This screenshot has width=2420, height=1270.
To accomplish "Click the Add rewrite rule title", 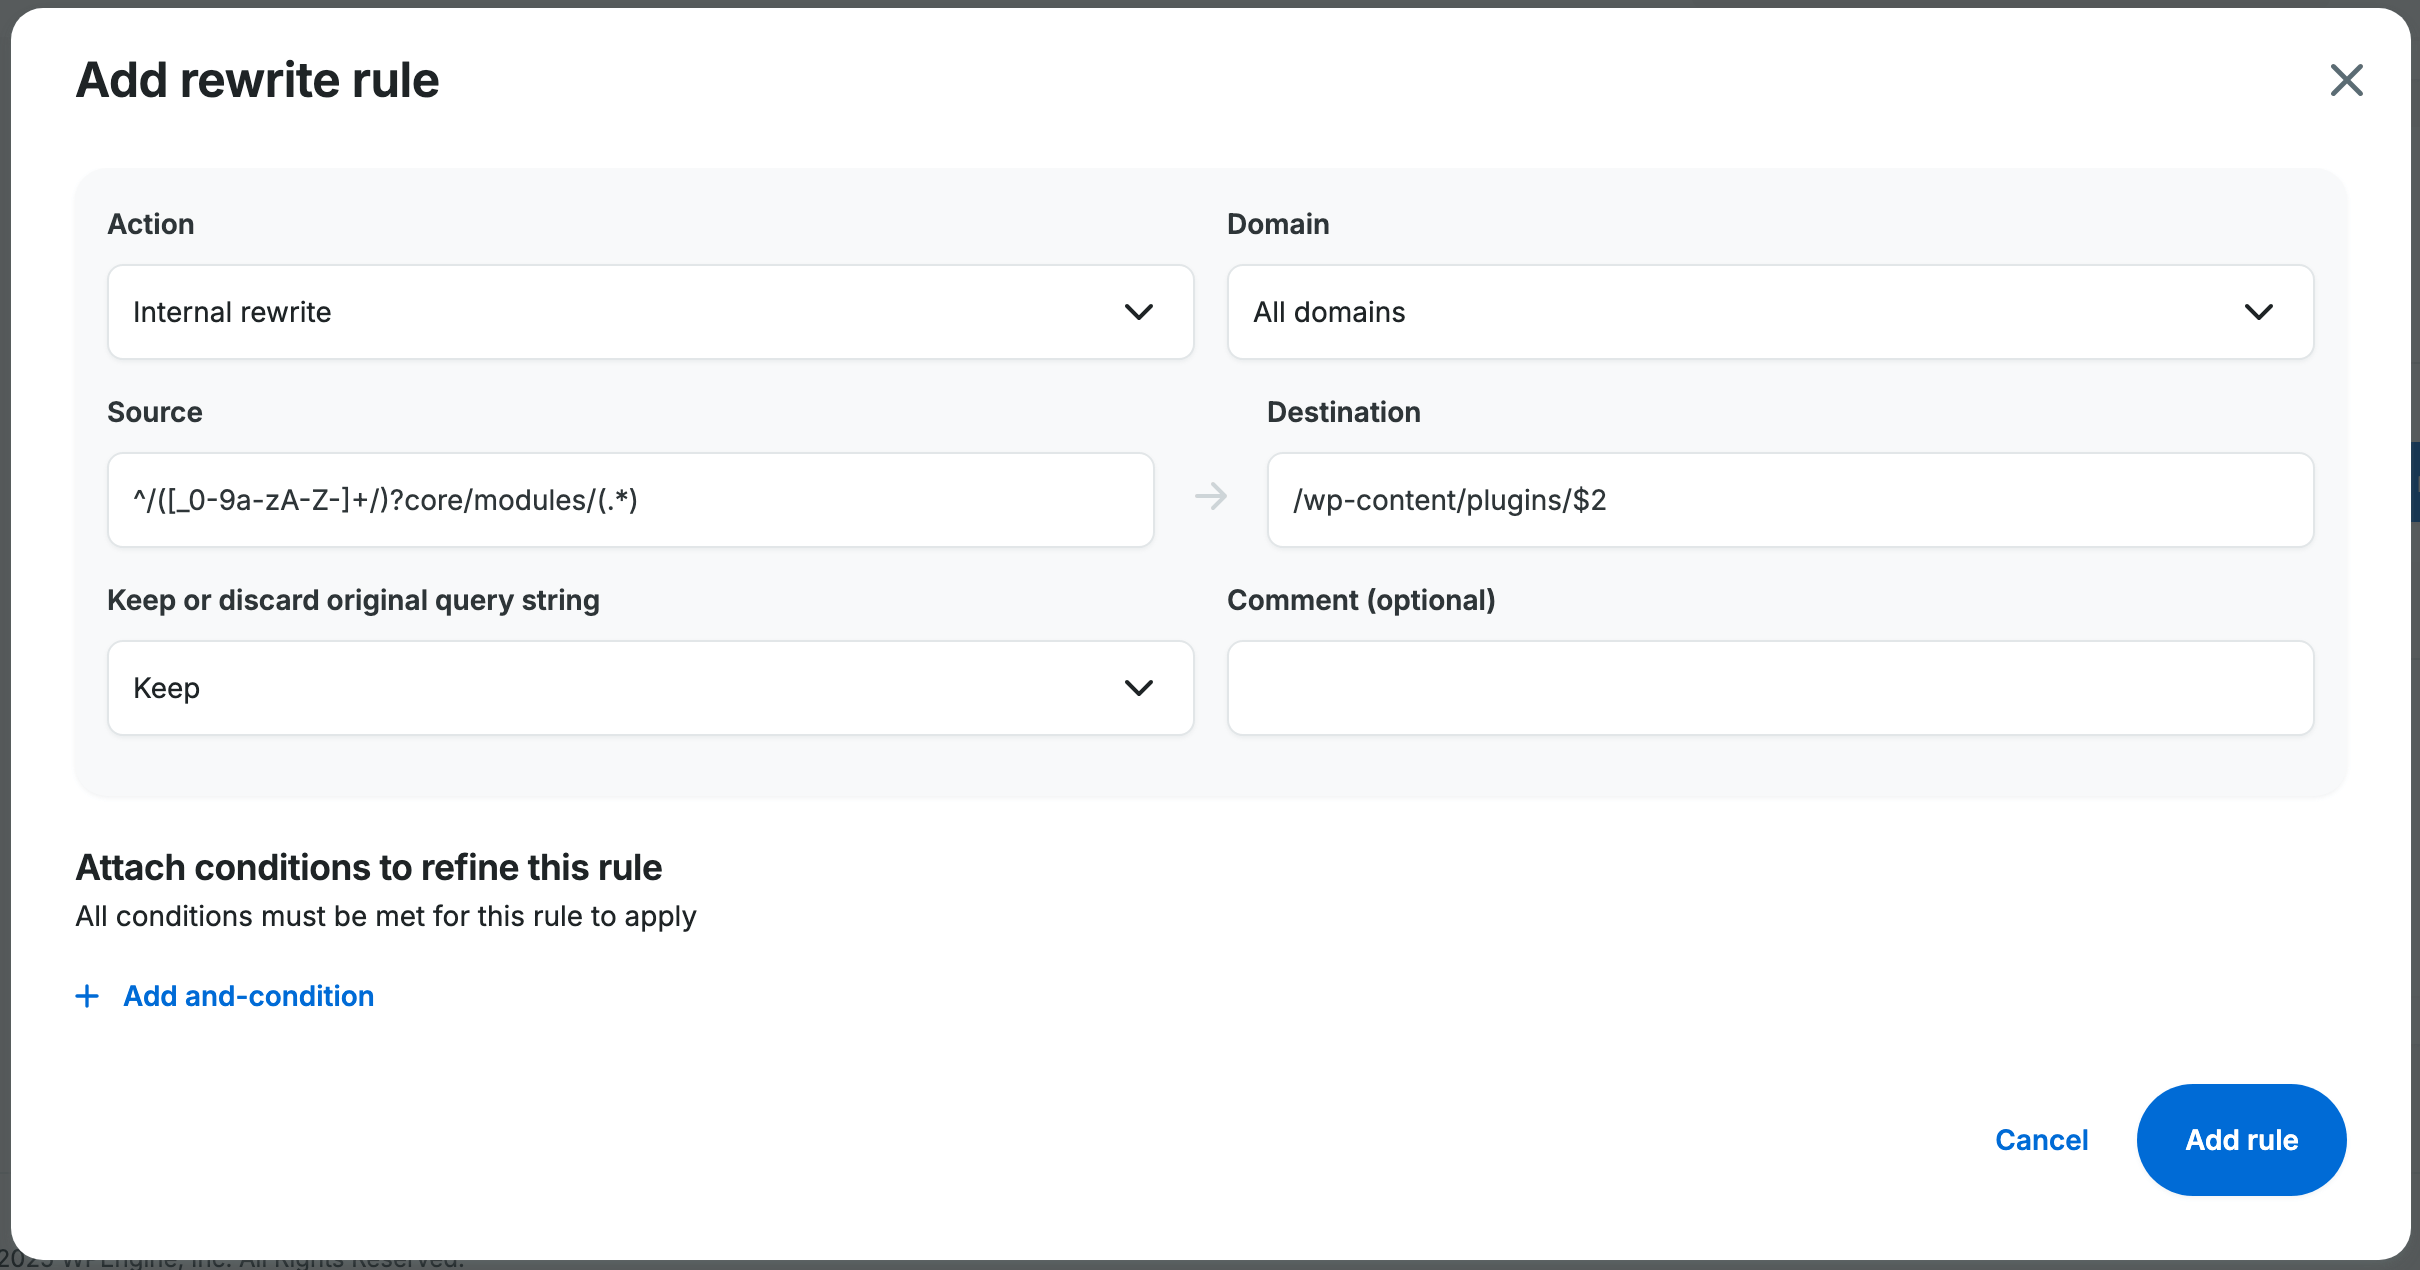I will point(257,80).
